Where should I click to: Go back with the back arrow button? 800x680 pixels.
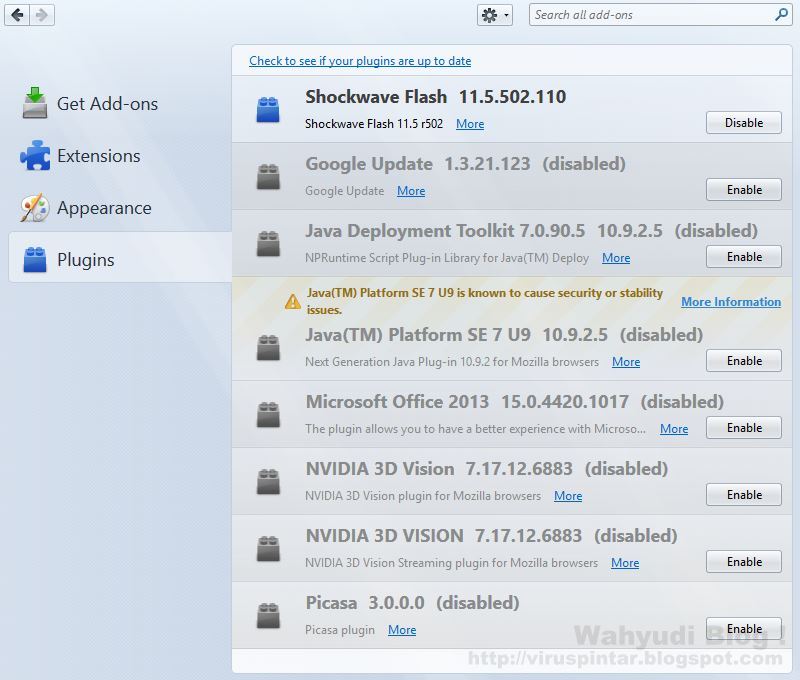(17, 15)
